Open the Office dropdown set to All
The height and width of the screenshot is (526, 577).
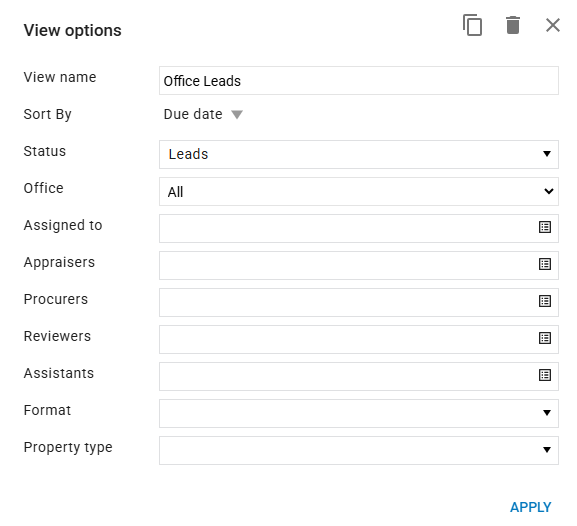pyautogui.click(x=359, y=191)
